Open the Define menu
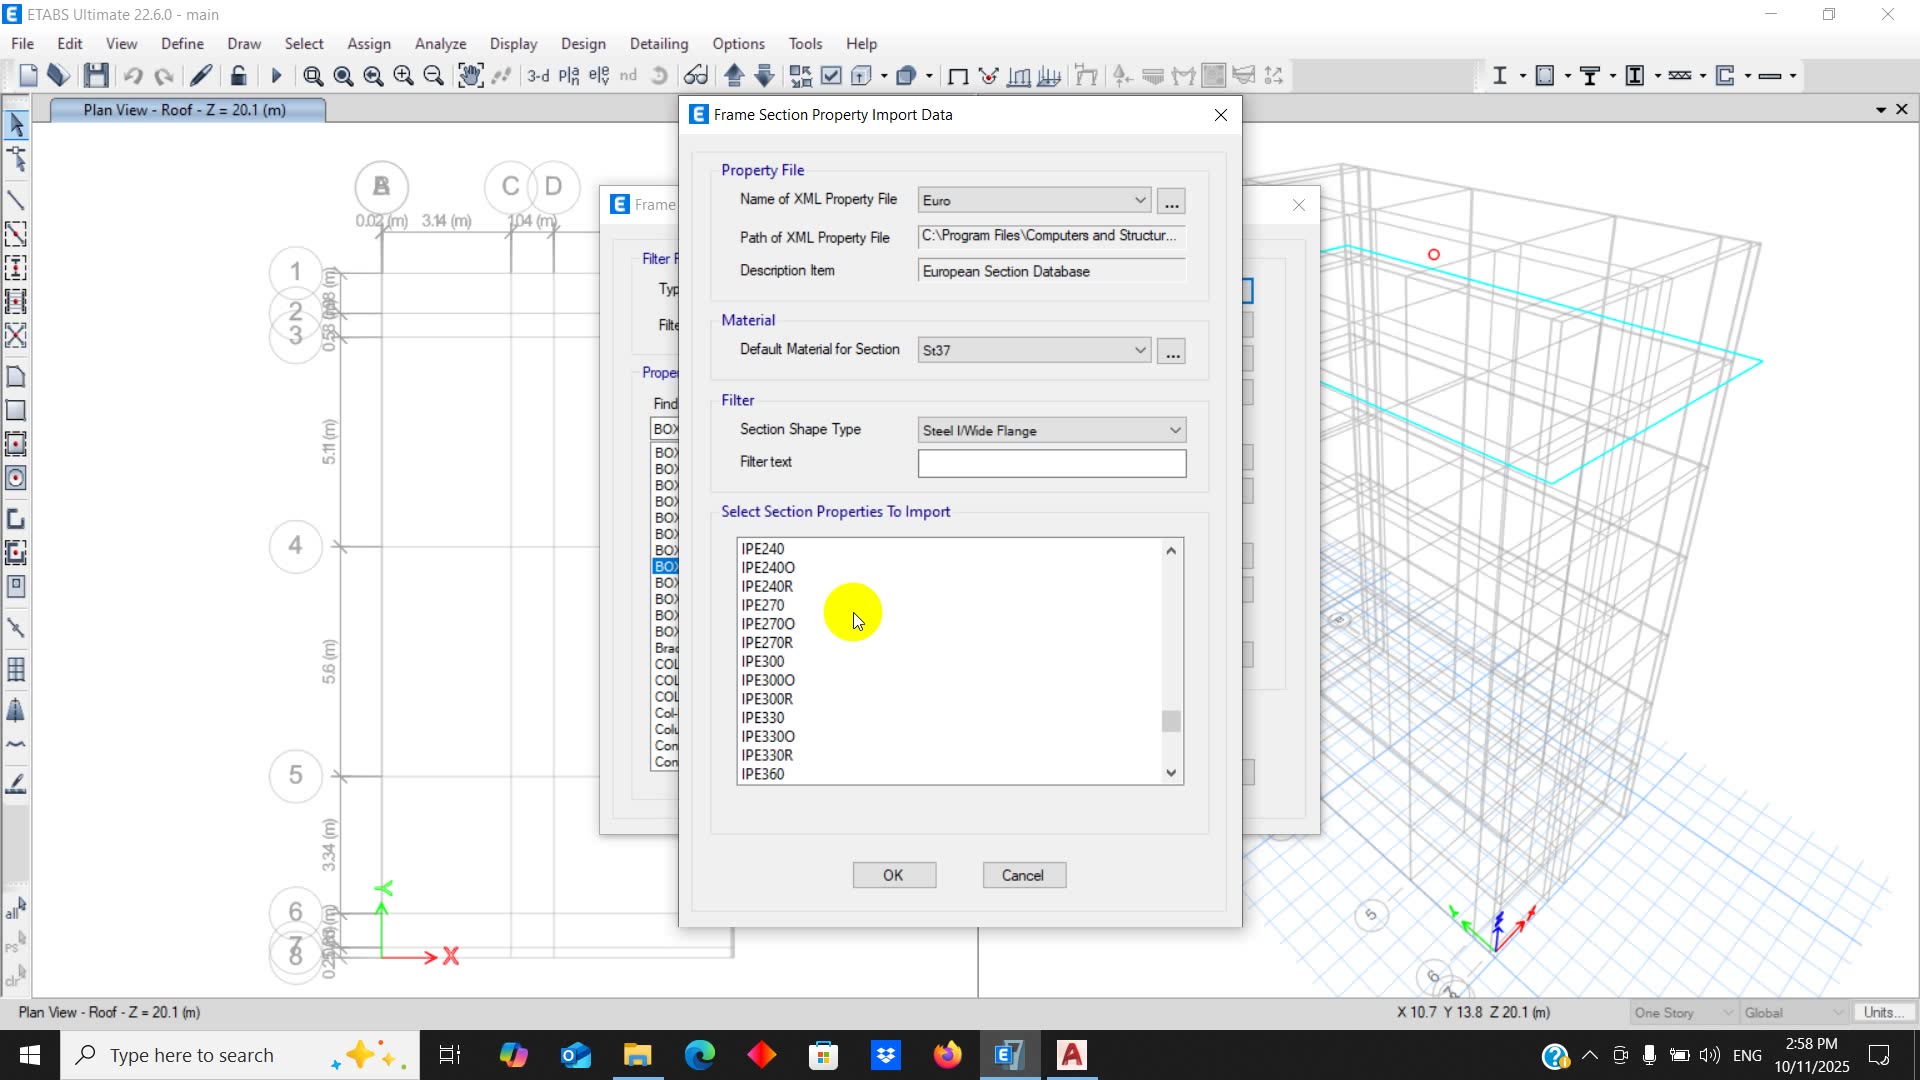This screenshot has width=1920, height=1080. pyautogui.click(x=182, y=44)
